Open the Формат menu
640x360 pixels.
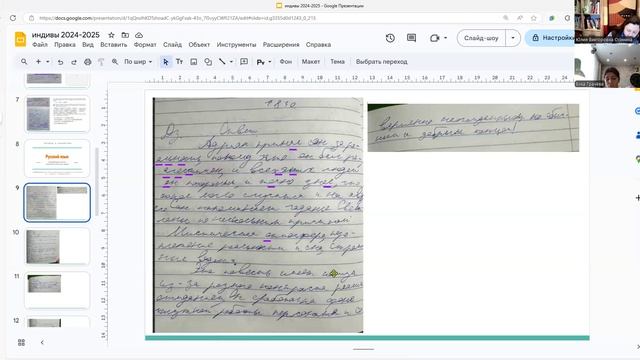tap(145, 44)
